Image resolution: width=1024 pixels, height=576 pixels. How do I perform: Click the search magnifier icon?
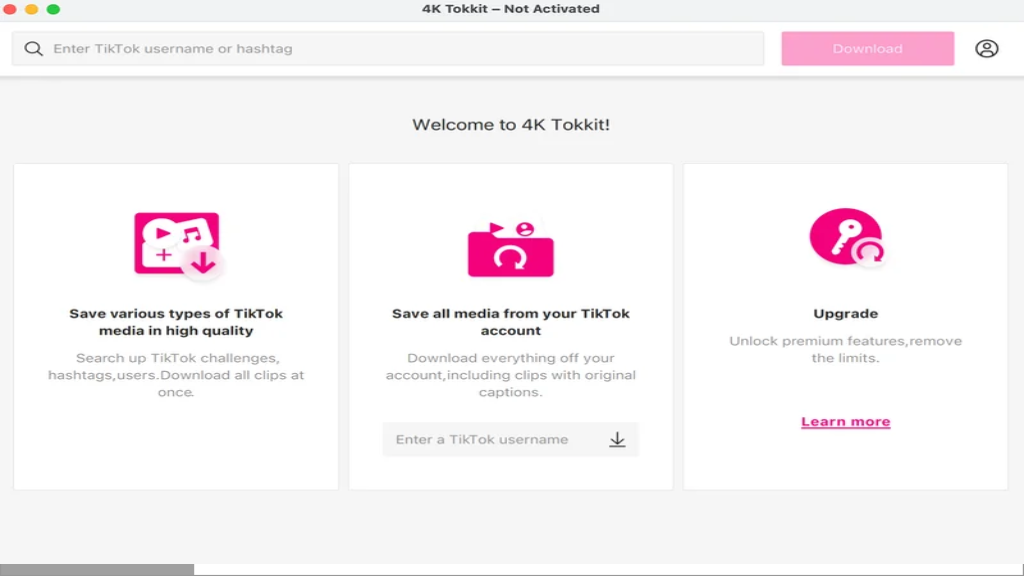33,48
